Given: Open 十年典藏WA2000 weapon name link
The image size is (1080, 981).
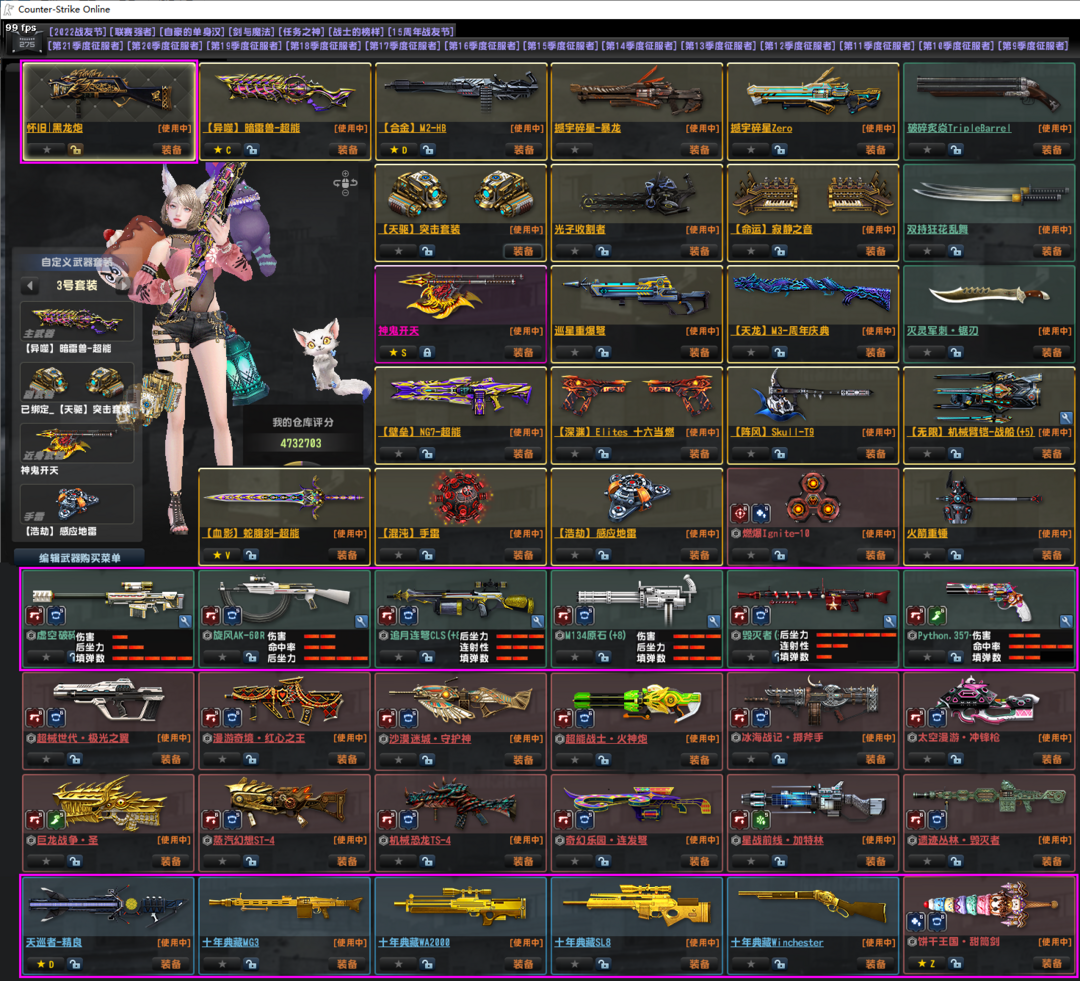Looking at the screenshot, I should click(x=414, y=942).
